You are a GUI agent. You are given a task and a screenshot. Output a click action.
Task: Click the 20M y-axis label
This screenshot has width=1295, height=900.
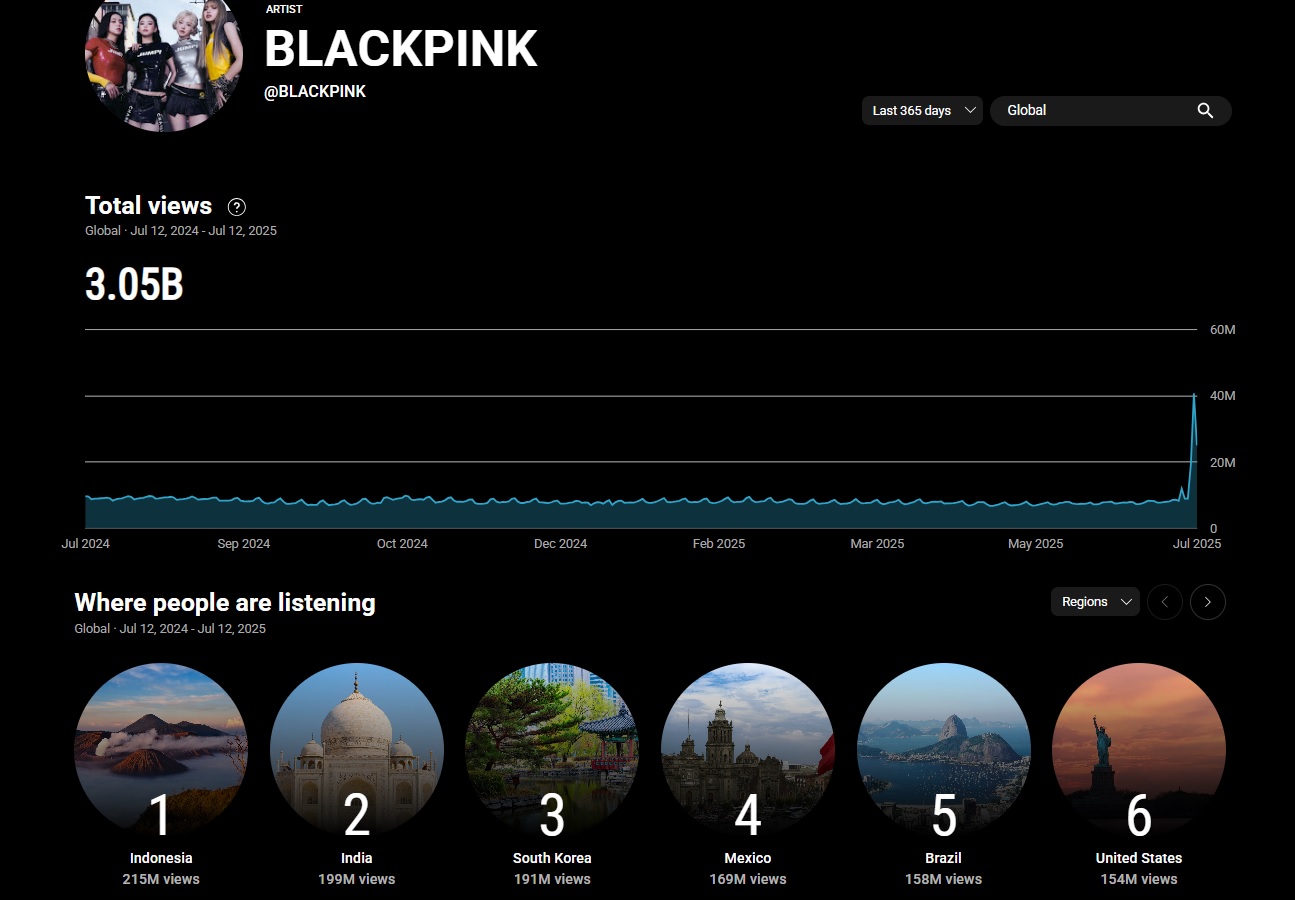tap(1223, 463)
